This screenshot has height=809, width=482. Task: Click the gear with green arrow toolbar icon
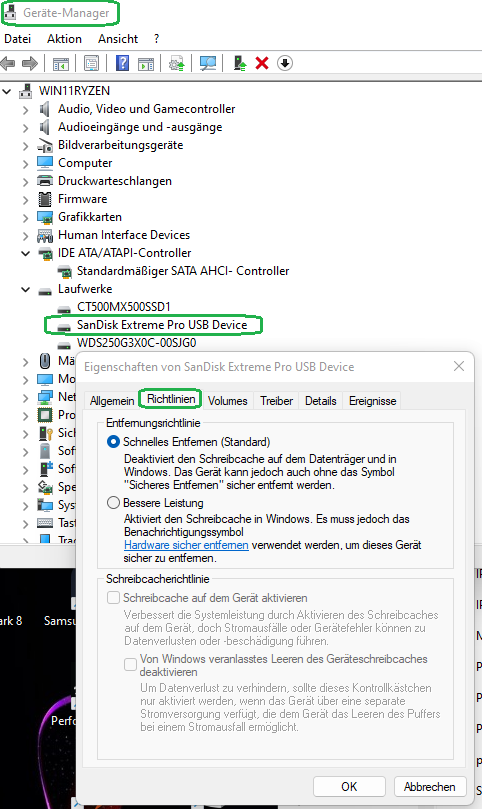tap(177, 63)
